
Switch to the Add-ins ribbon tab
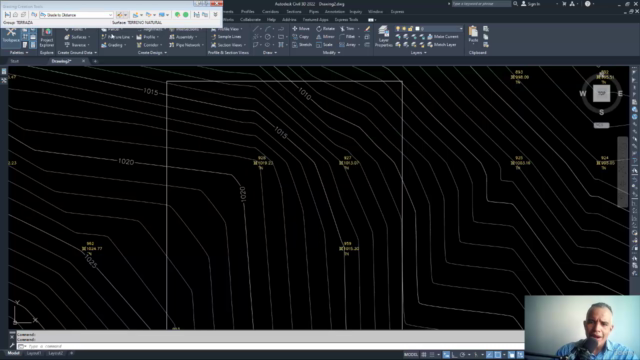[x=289, y=20]
